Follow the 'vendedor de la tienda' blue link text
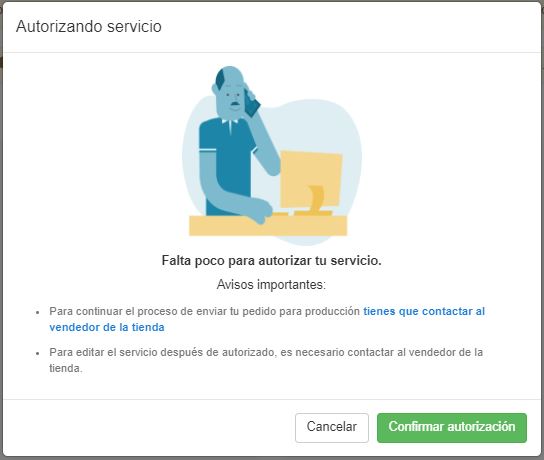The width and height of the screenshot is (544, 460). click(x=107, y=327)
